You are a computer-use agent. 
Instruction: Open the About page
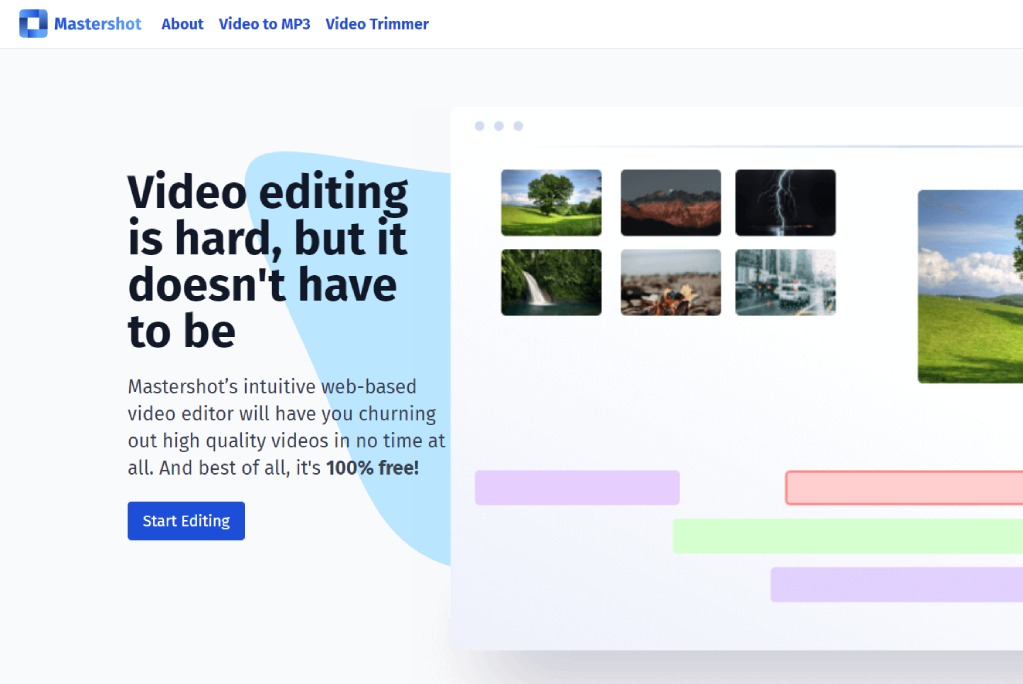coord(181,23)
